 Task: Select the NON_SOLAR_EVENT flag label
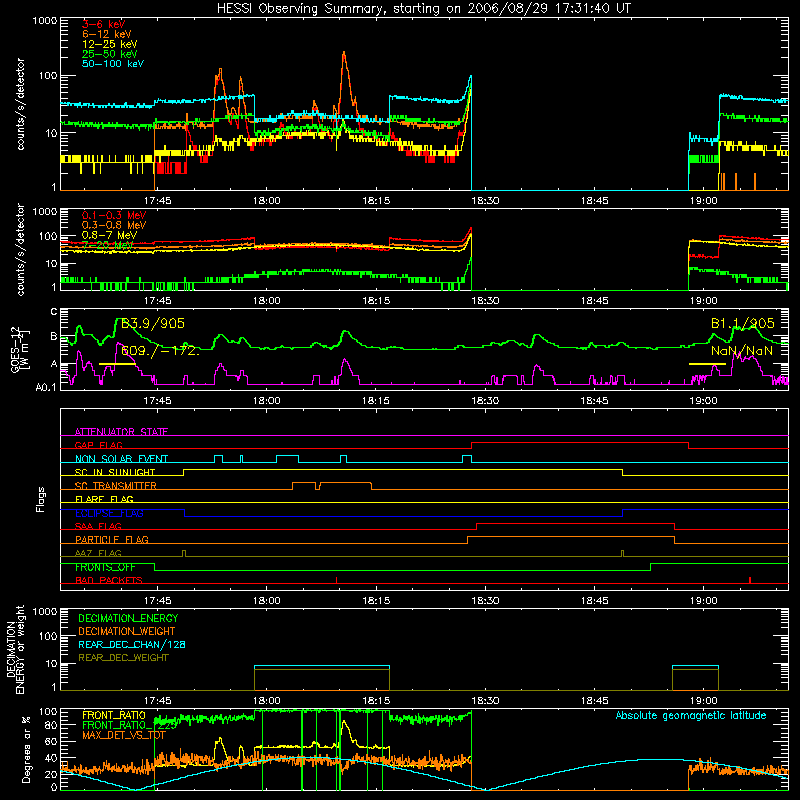(121, 459)
